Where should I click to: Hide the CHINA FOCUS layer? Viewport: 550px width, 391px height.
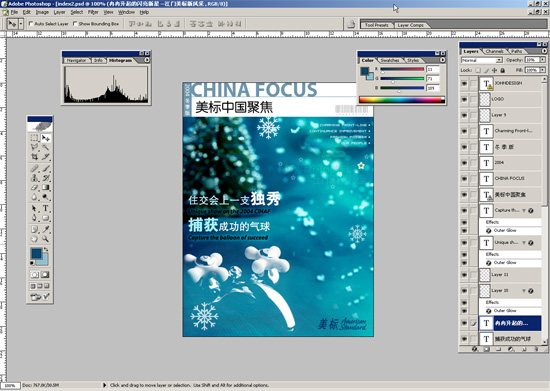464,178
